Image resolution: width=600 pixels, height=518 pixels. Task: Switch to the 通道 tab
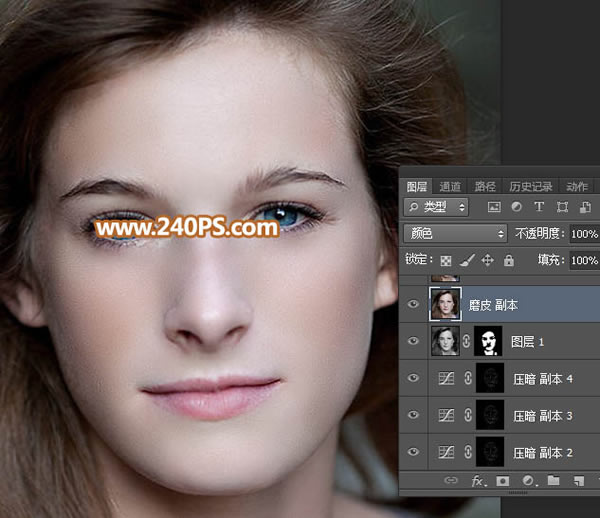[450, 187]
